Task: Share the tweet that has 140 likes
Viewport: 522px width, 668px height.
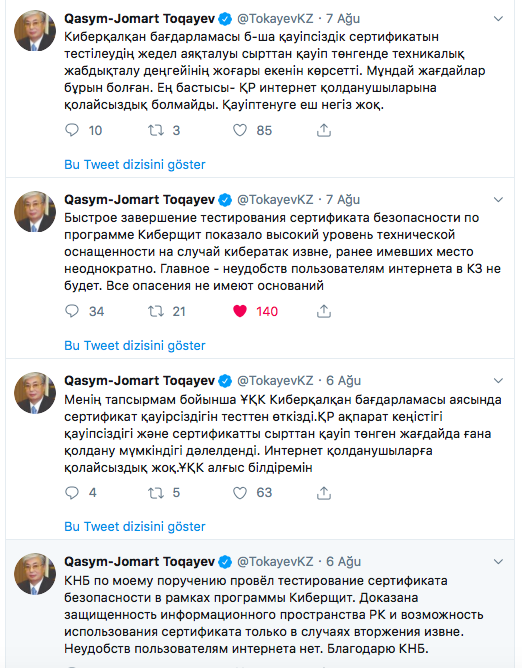Action: click(324, 311)
